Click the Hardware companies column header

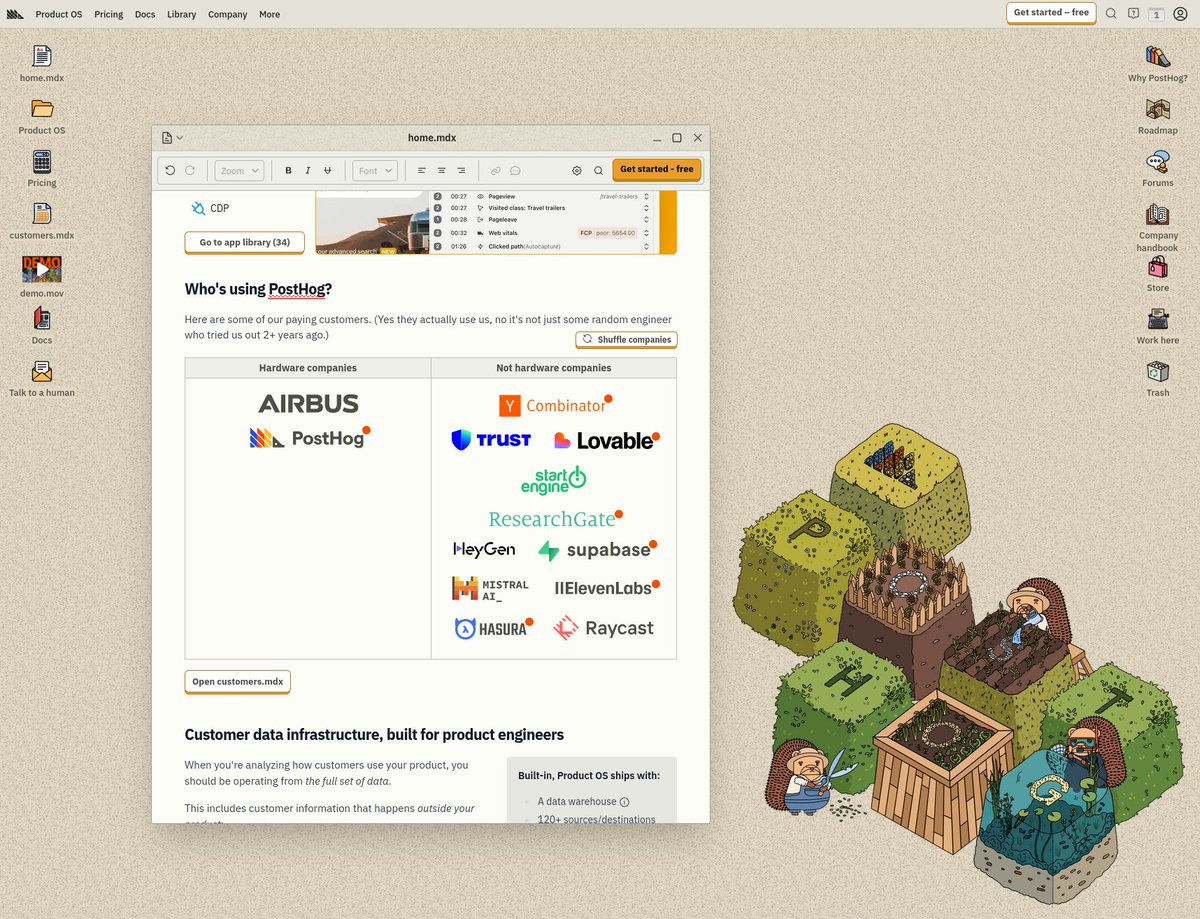pos(308,368)
